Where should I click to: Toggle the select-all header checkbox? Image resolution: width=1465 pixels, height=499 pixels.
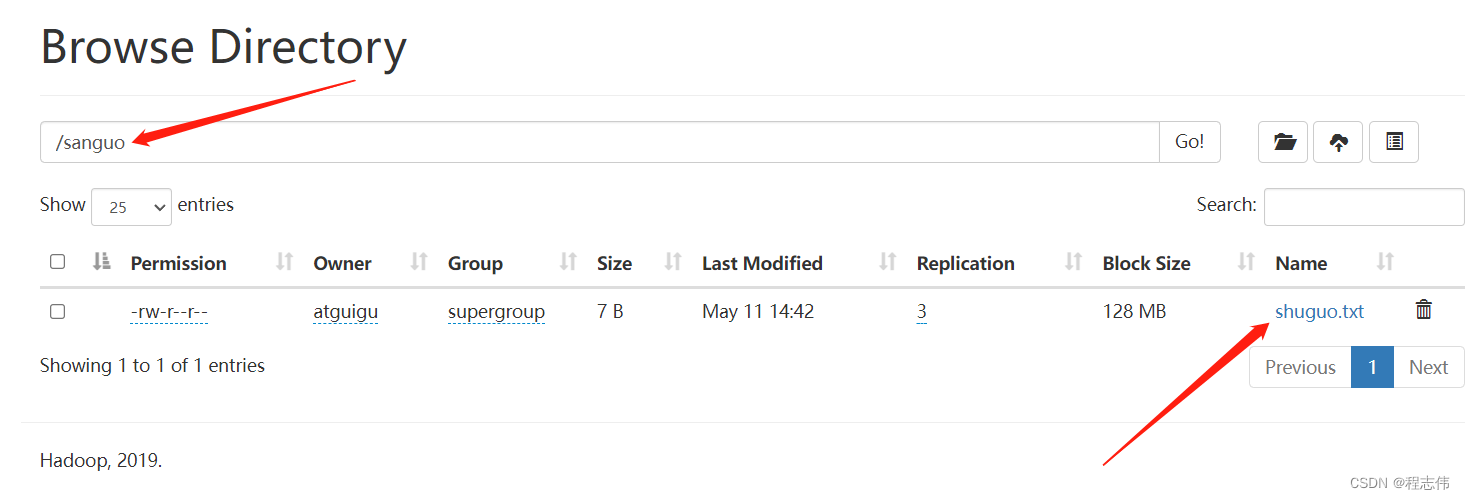pyautogui.click(x=58, y=262)
